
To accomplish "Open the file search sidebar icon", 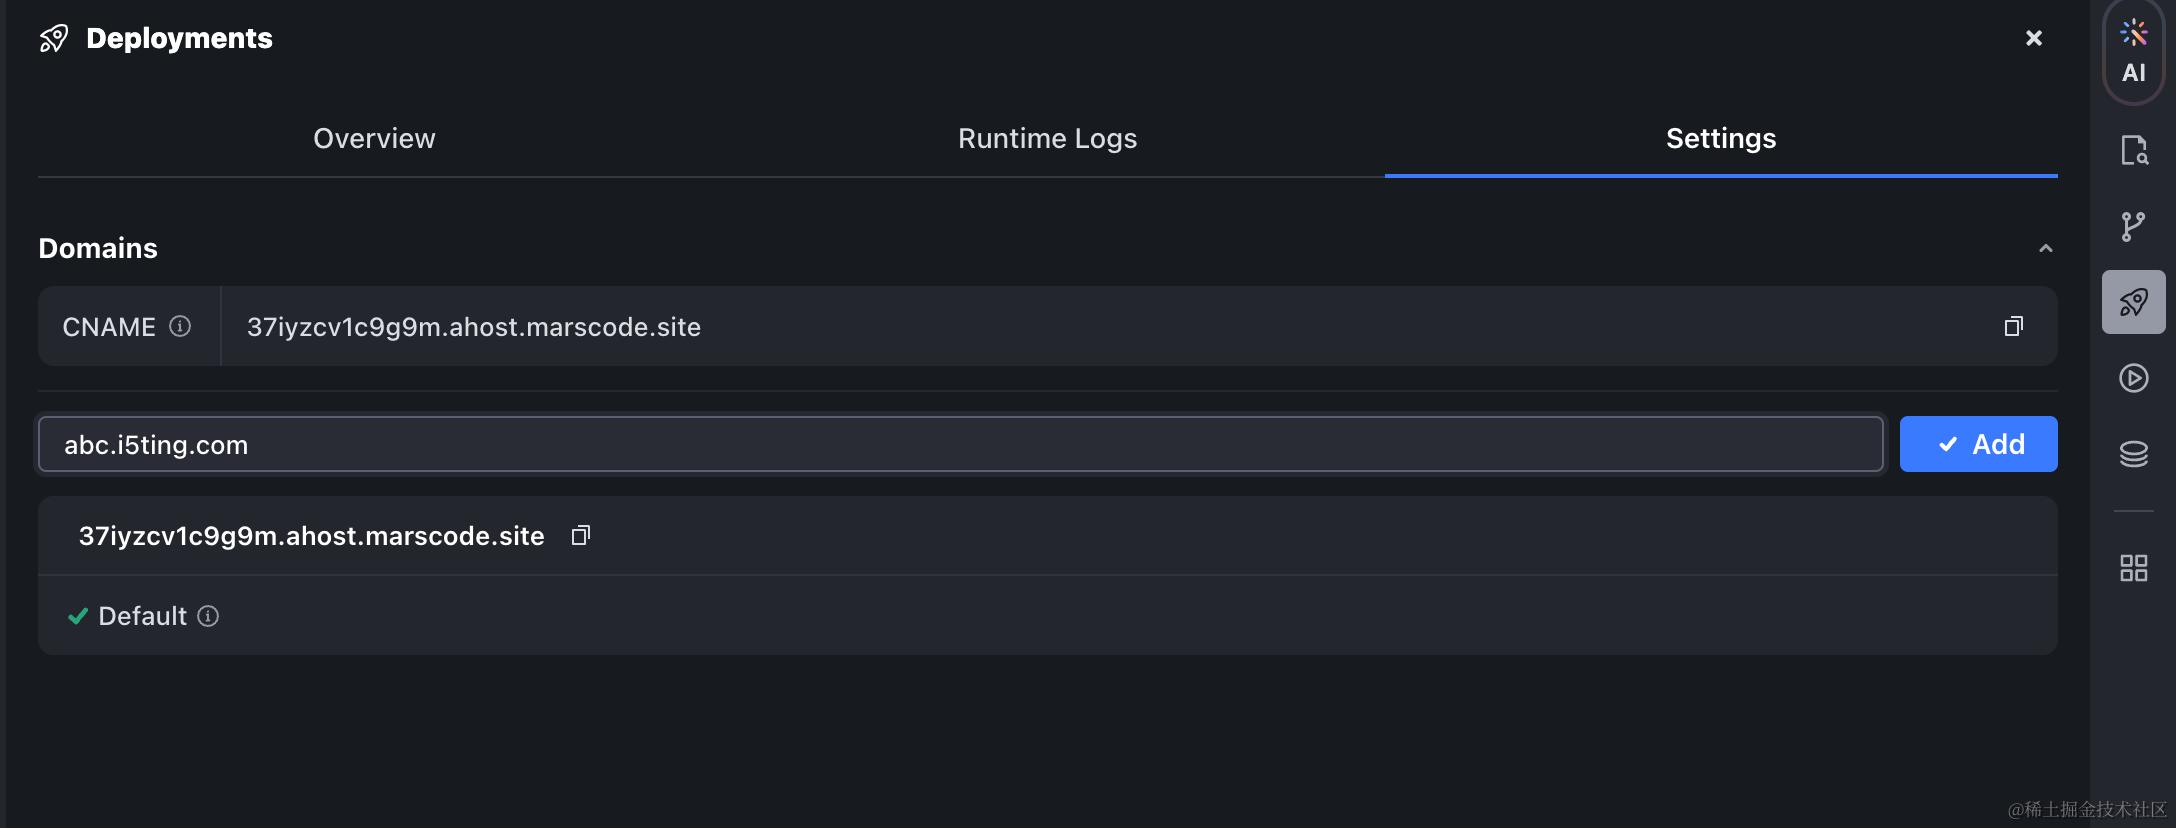I will (x=2133, y=151).
